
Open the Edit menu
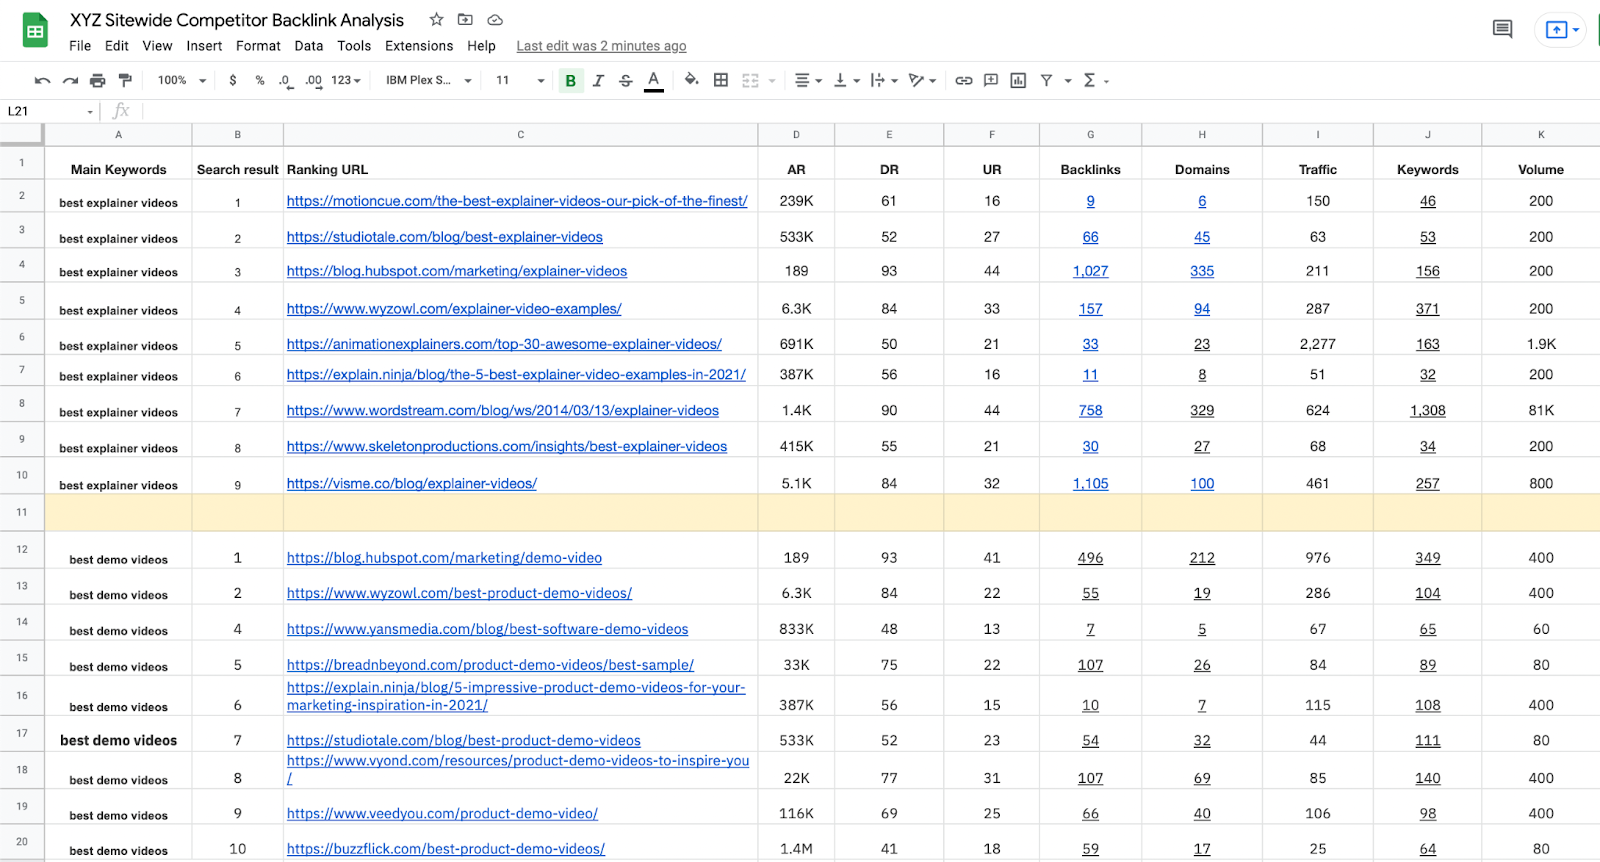(117, 46)
